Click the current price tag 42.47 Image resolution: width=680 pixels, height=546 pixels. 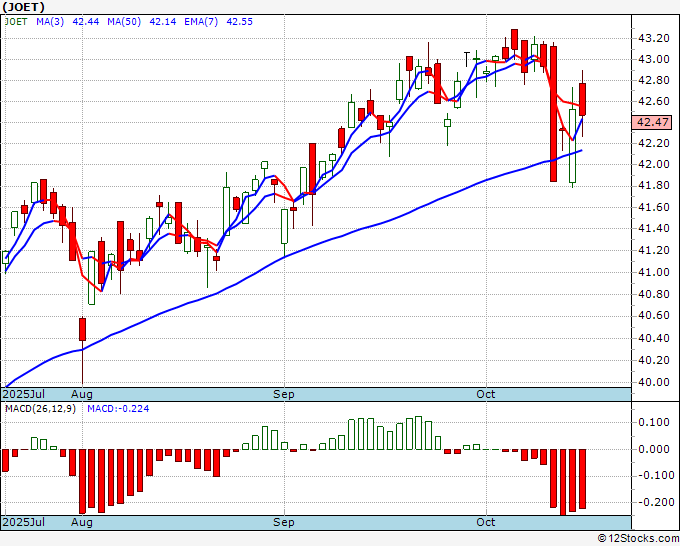coord(652,122)
